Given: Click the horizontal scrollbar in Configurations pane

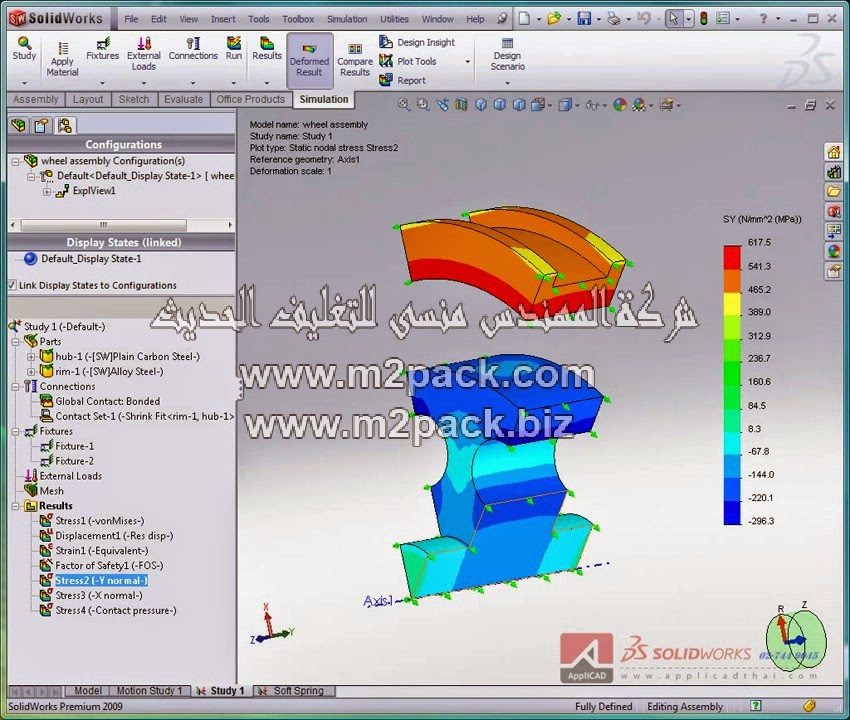Looking at the screenshot, I should point(103,224).
